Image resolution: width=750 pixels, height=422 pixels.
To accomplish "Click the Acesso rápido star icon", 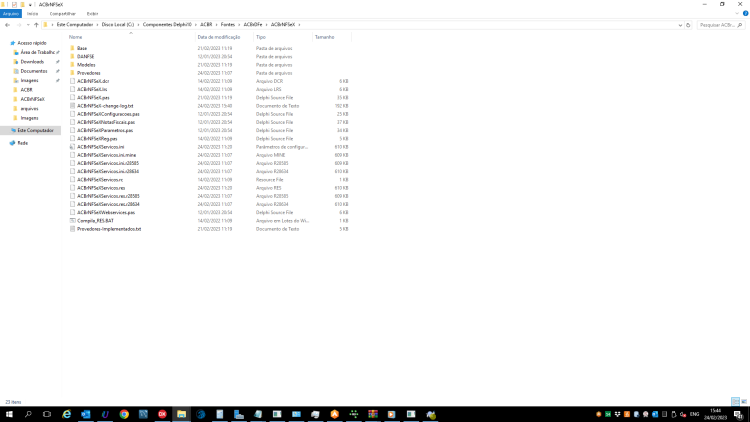I will pos(13,43).
